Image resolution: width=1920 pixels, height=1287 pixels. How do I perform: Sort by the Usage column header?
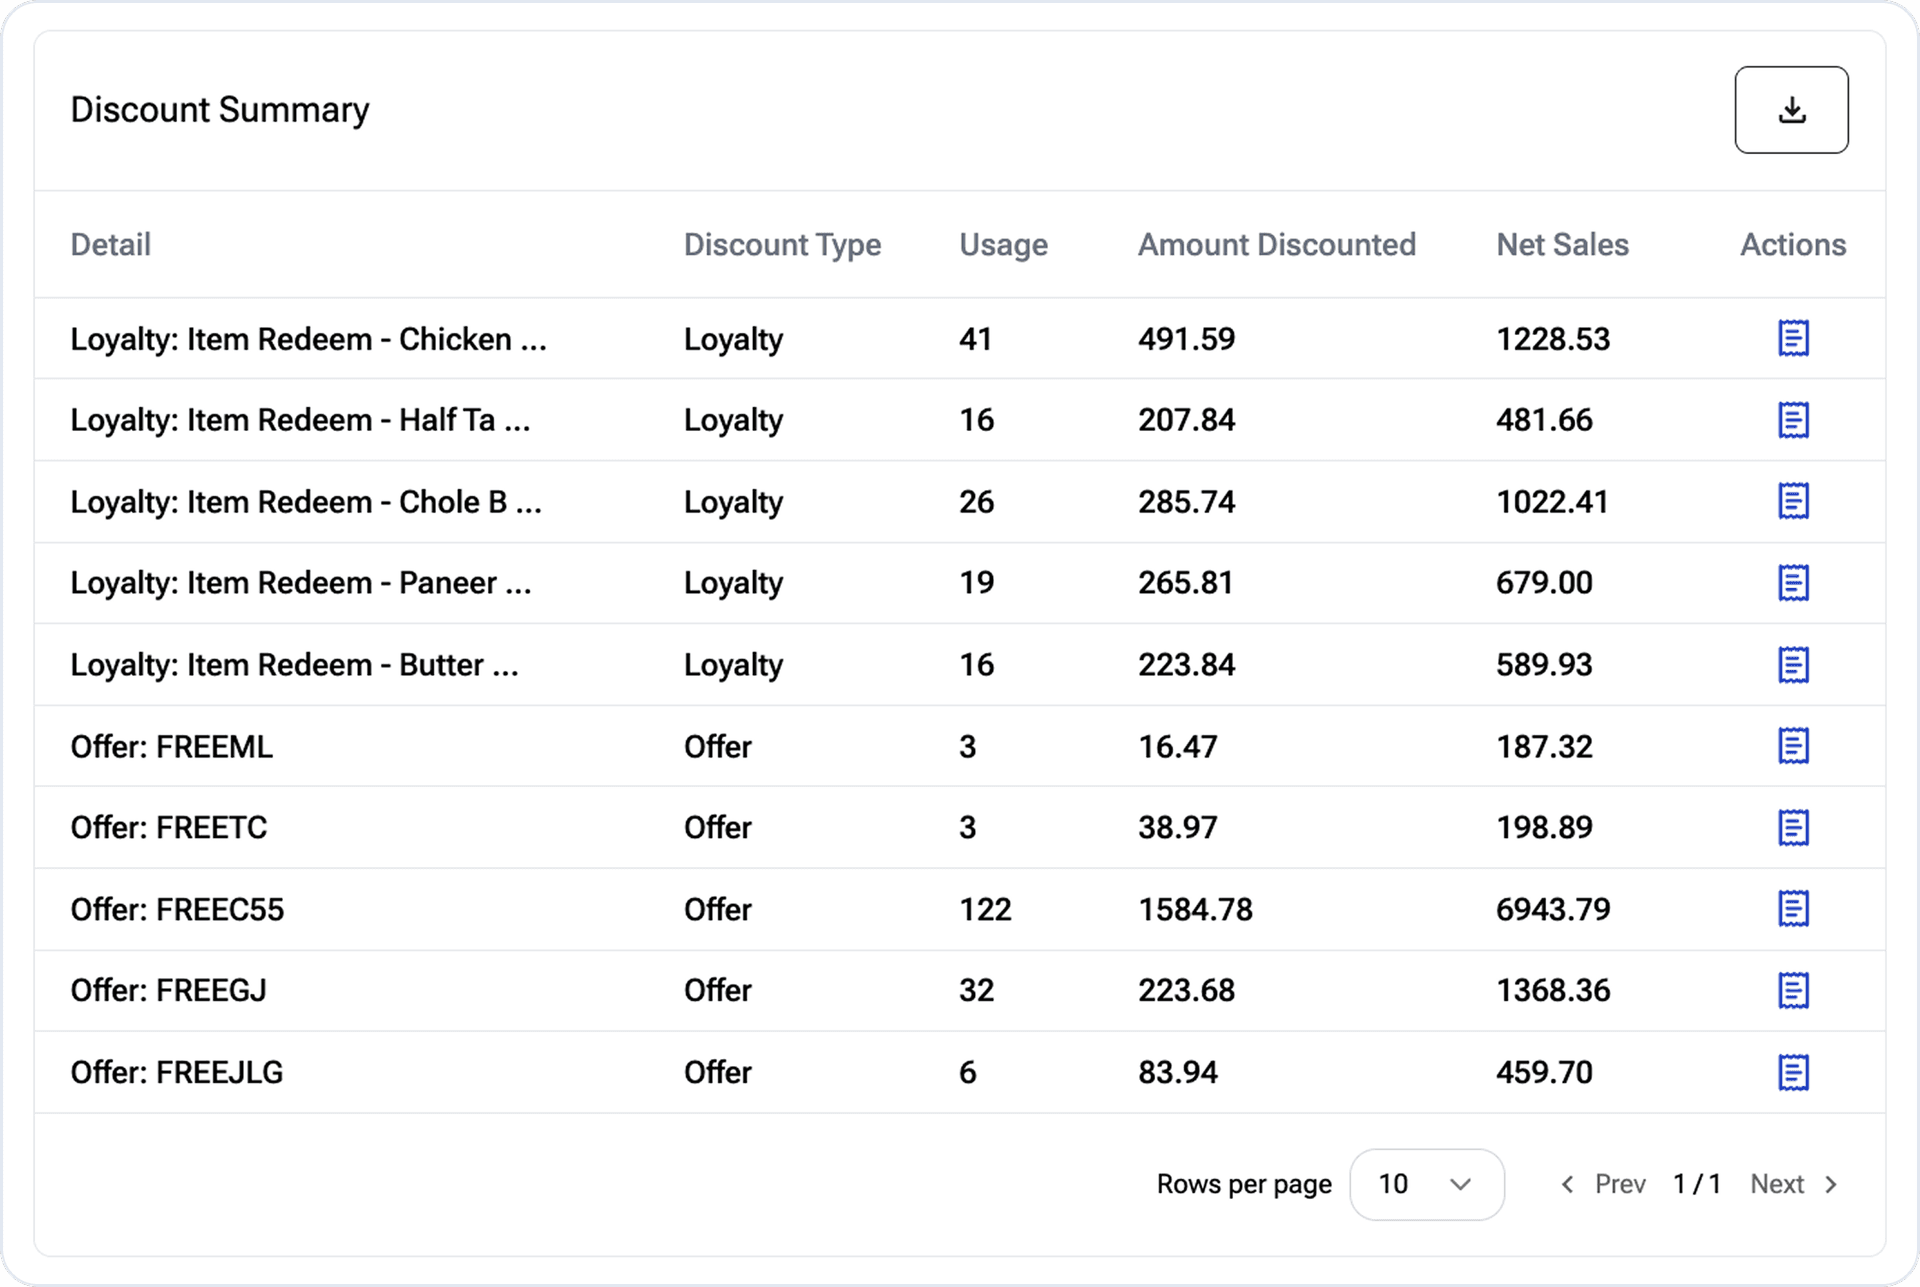coord(1003,245)
